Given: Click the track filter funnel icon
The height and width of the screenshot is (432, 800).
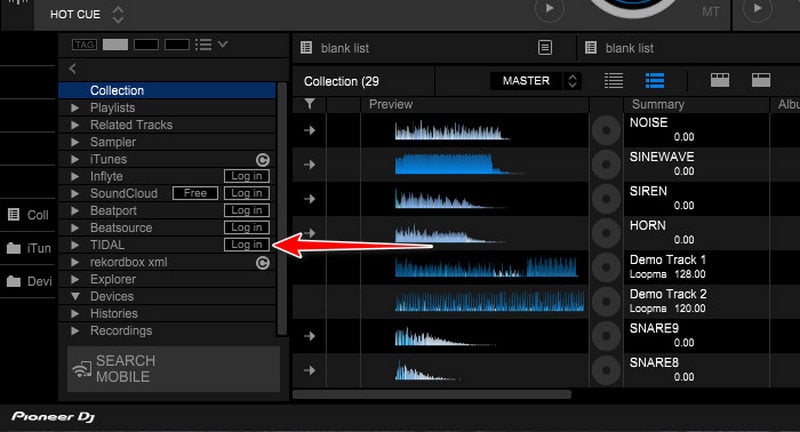Looking at the screenshot, I should tap(310, 104).
